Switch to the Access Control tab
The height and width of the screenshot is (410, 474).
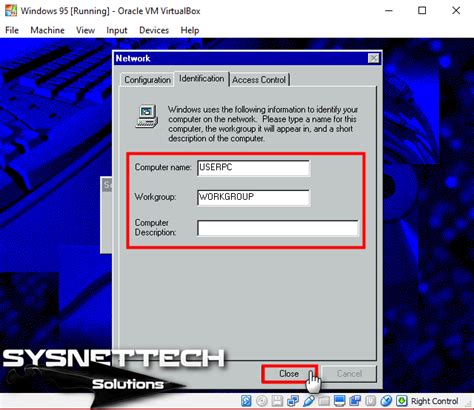click(259, 80)
